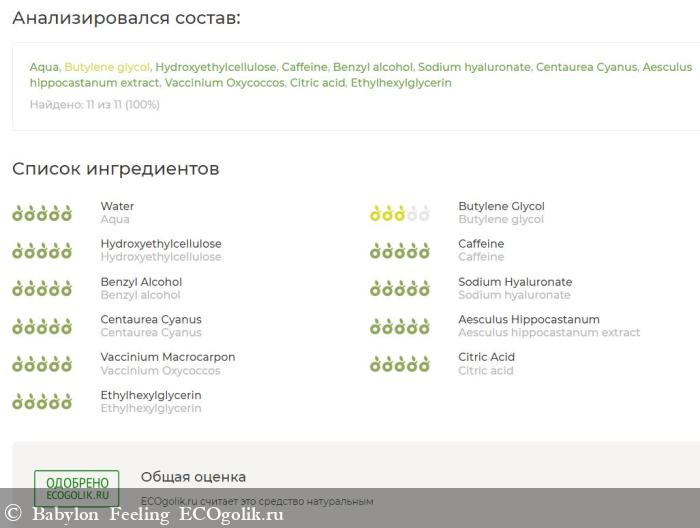The image size is (700, 528).
Task: Click the rating icons for Sodium Hyaluronate
Action: (400, 289)
